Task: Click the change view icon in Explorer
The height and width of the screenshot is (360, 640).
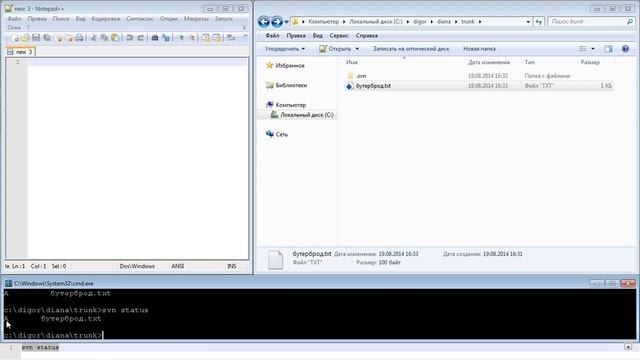Action: 582,49
